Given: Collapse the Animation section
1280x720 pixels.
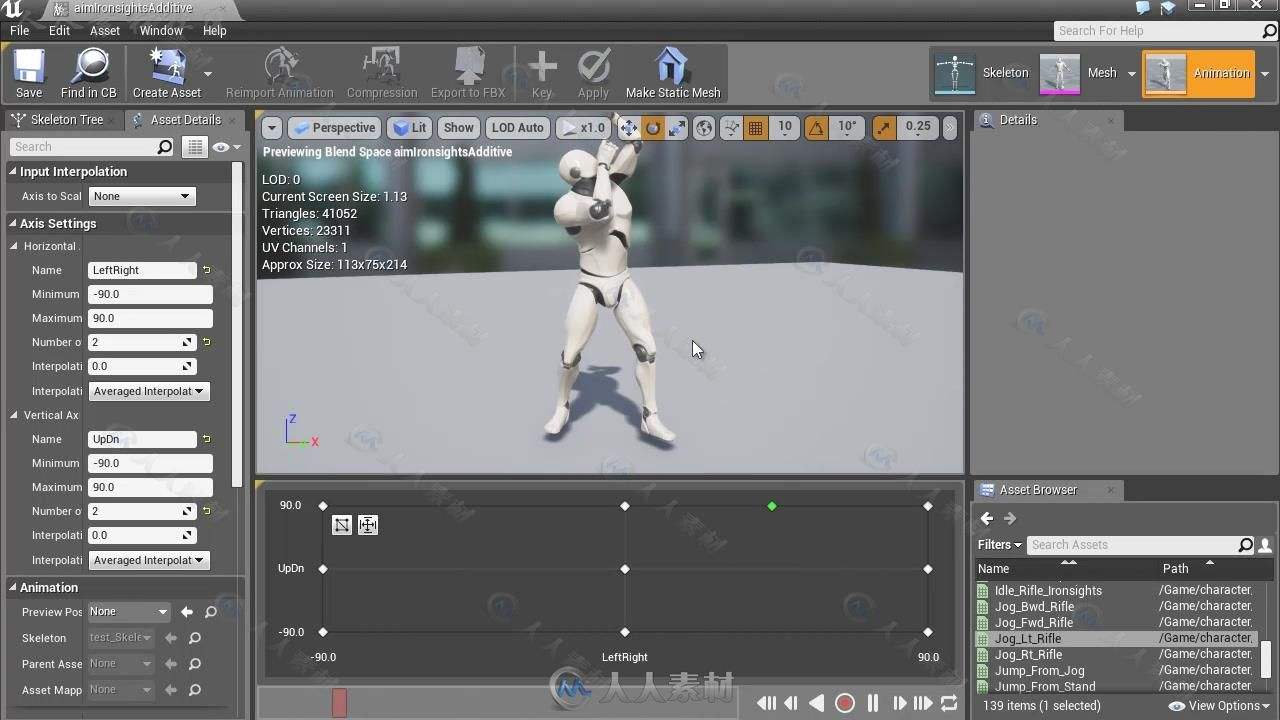Looking at the screenshot, I should pos(13,588).
